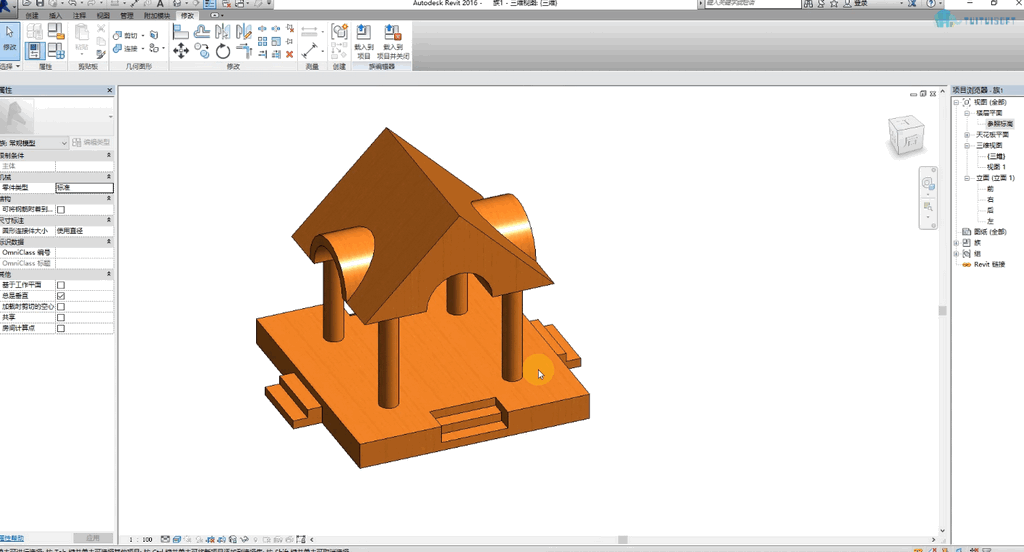The height and width of the screenshot is (552, 1024).
Task: Click the 1 : 100 view scale button
Action: 140,540
